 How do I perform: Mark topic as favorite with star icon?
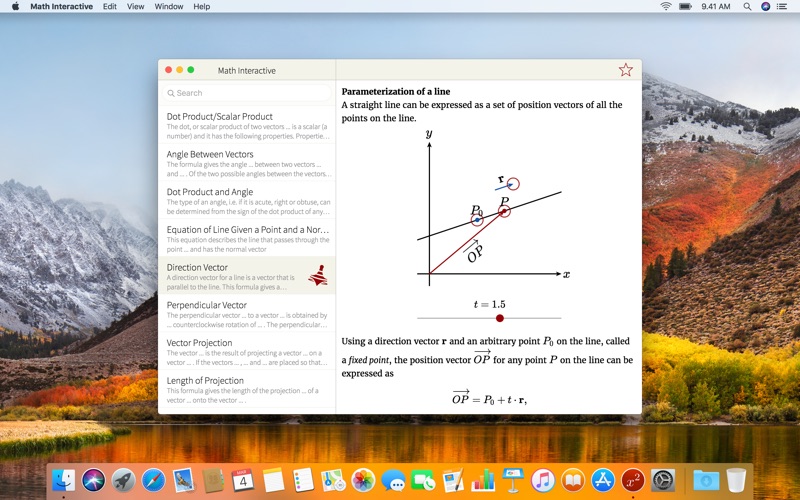point(626,70)
